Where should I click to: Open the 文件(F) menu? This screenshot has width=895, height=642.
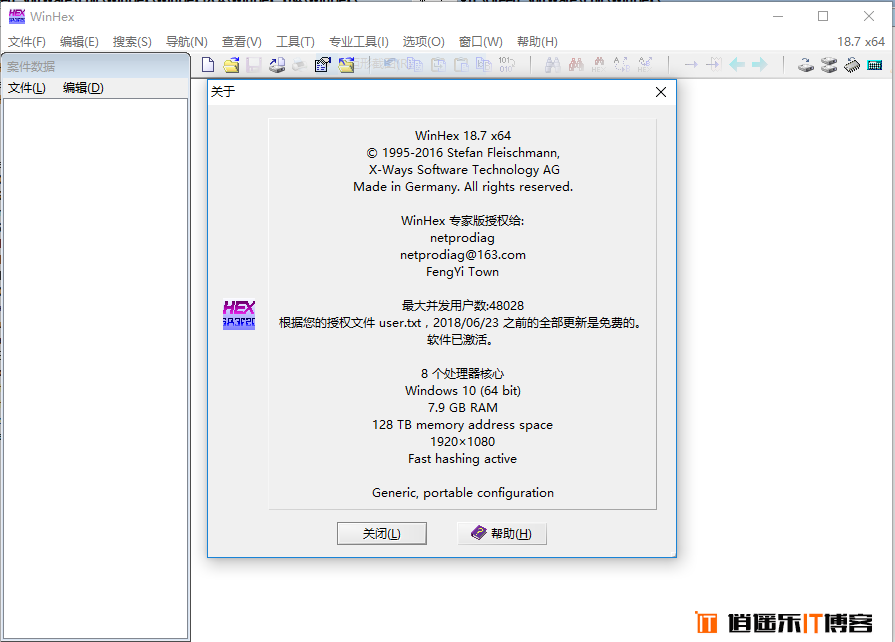[x=27, y=42]
